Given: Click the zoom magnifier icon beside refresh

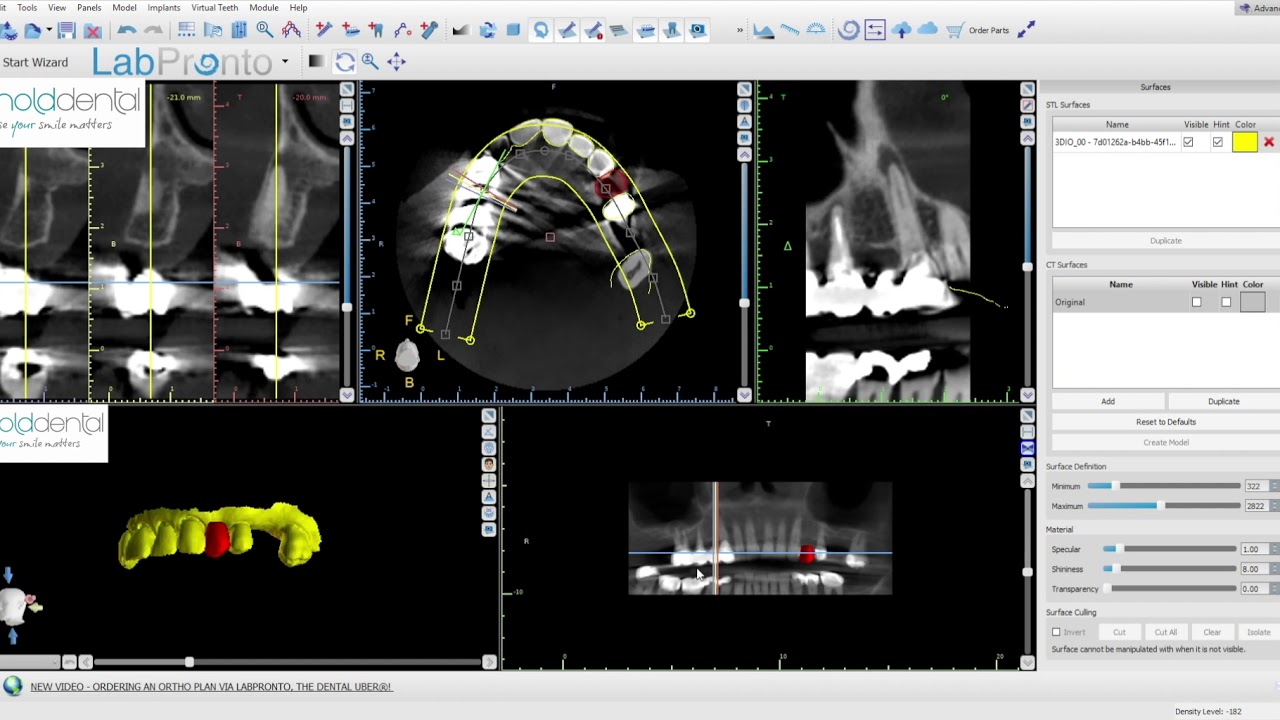Looking at the screenshot, I should click(370, 62).
